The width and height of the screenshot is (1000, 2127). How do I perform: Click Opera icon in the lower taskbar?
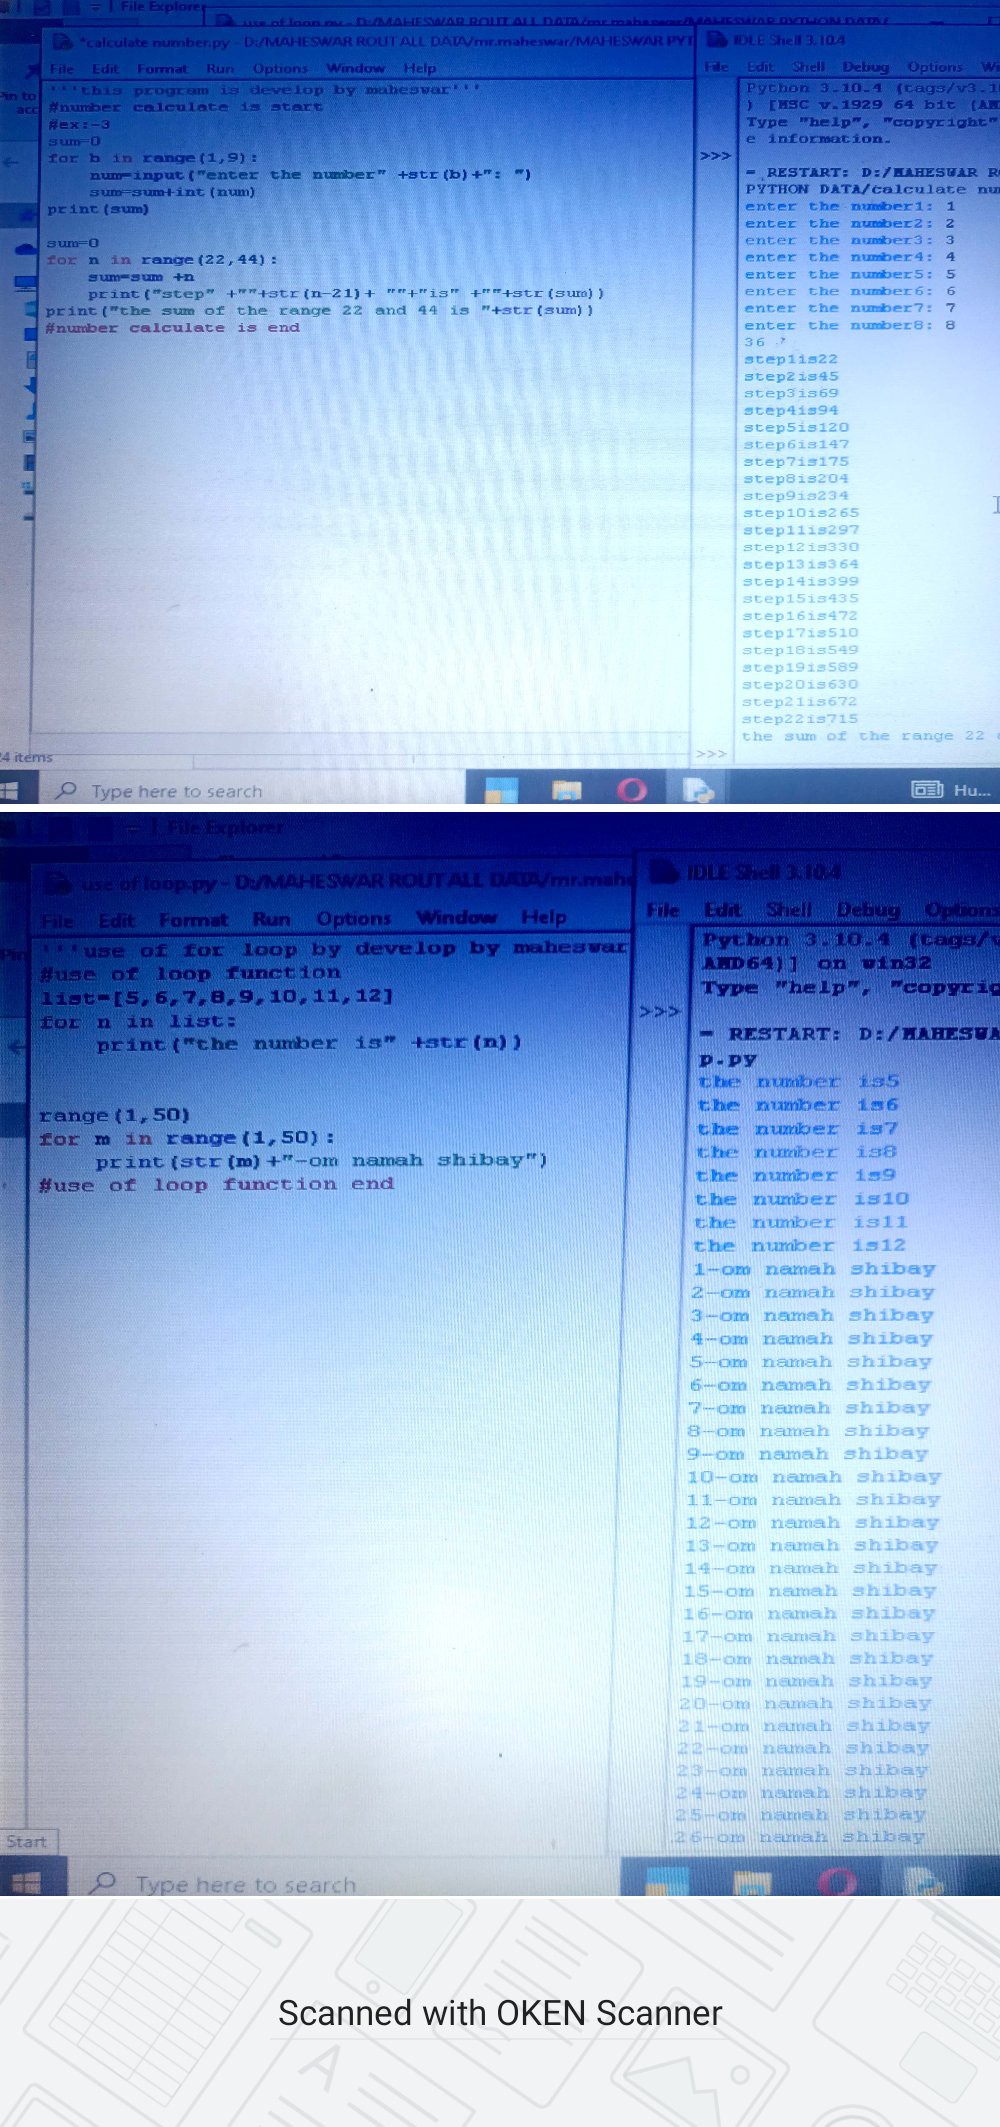pyautogui.click(x=837, y=1883)
